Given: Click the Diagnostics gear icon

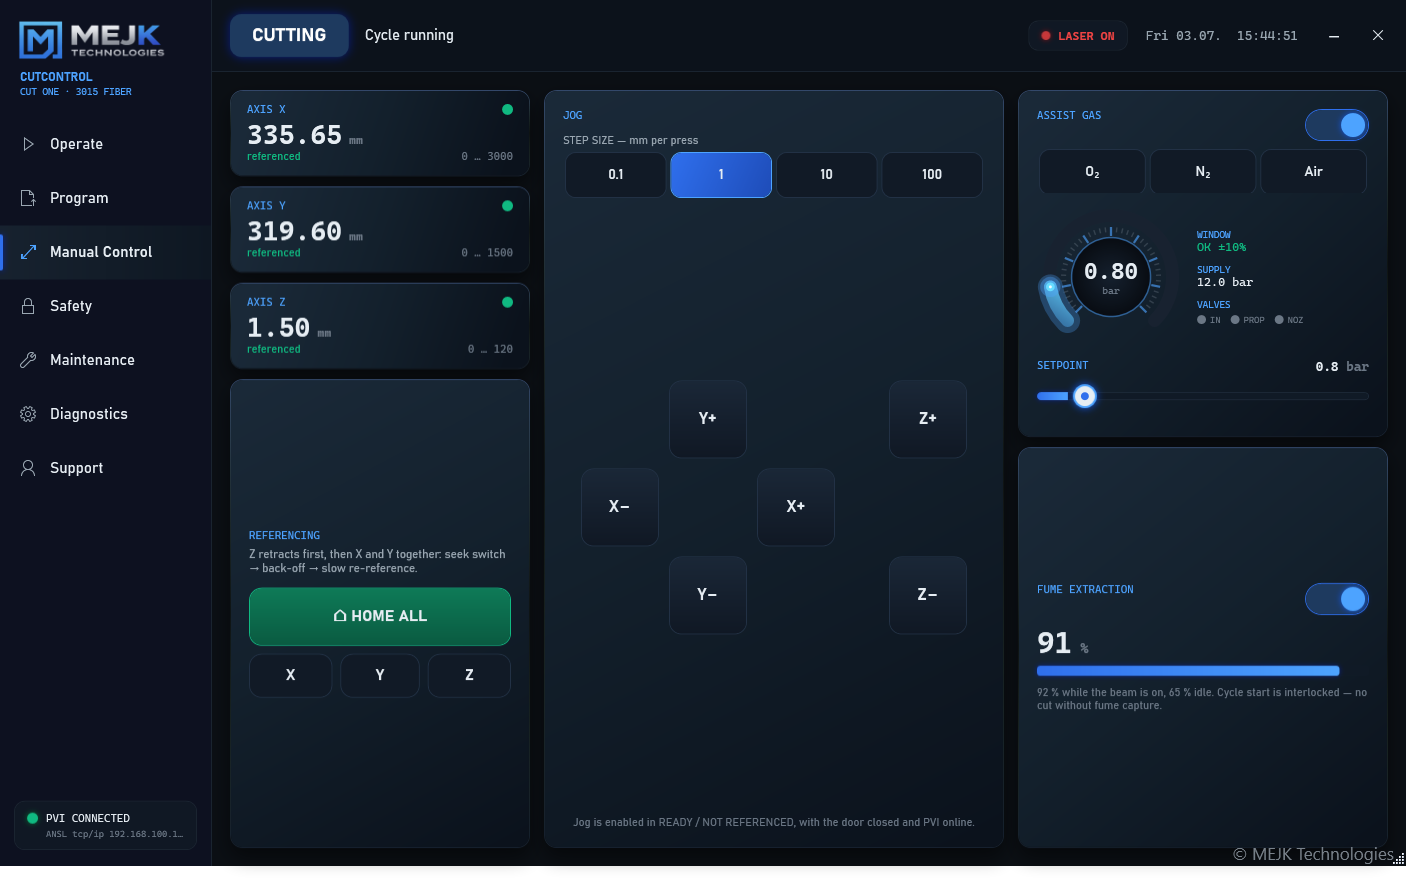Looking at the screenshot, I should point(28,414).
